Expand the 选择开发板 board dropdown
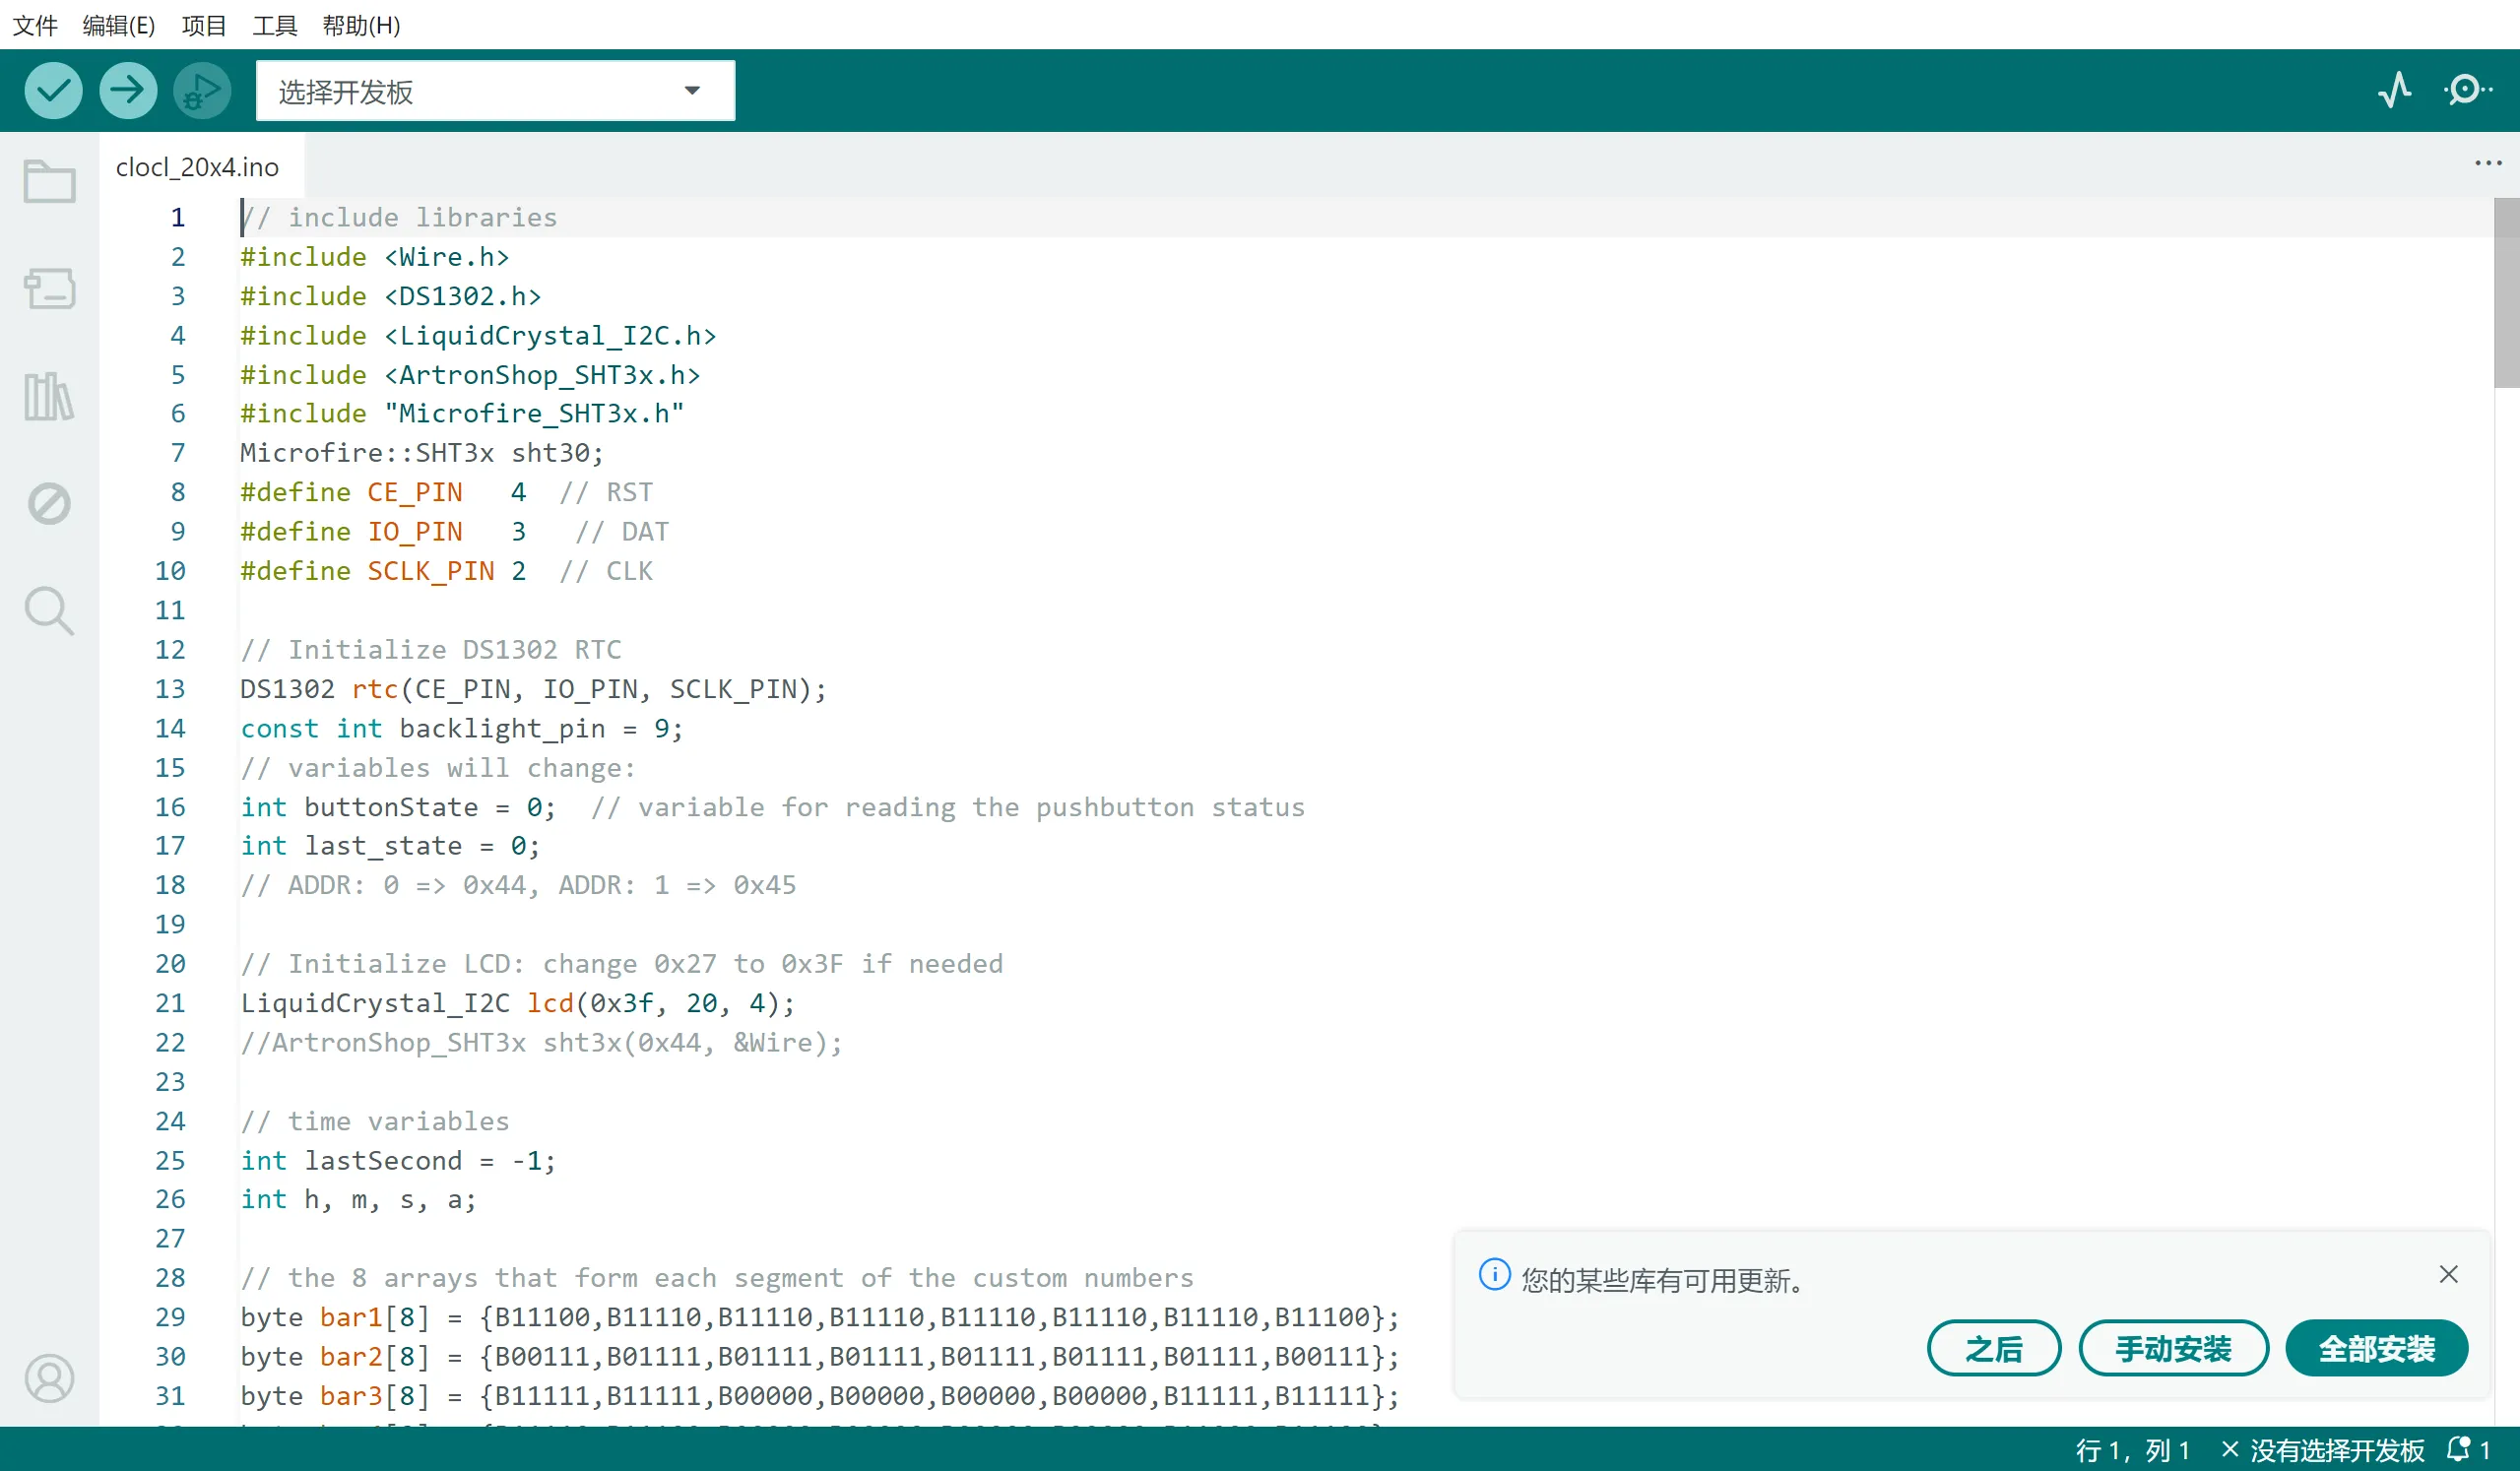The image size is (2520, 1471). point(495,91)
